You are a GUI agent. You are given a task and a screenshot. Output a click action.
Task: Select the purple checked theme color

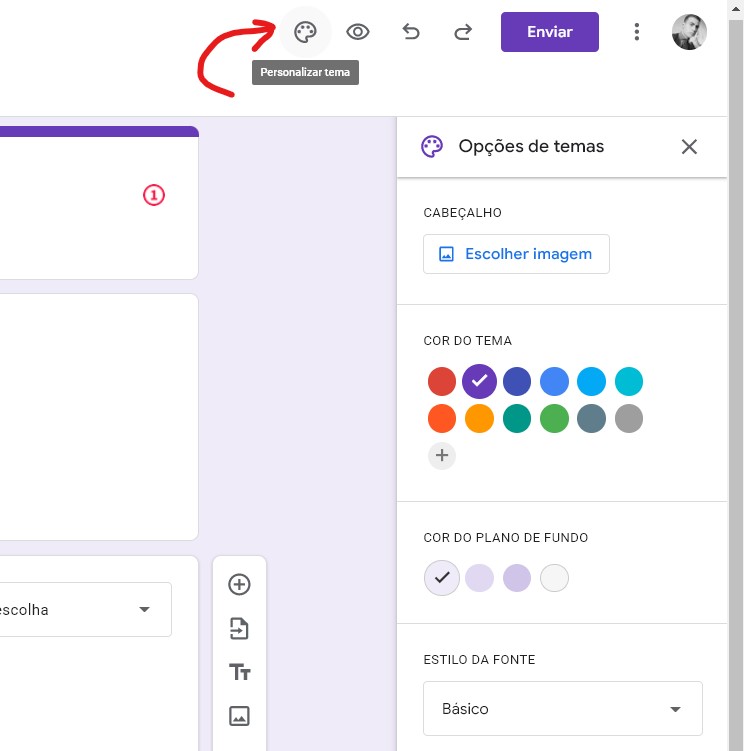coord(479,381)
